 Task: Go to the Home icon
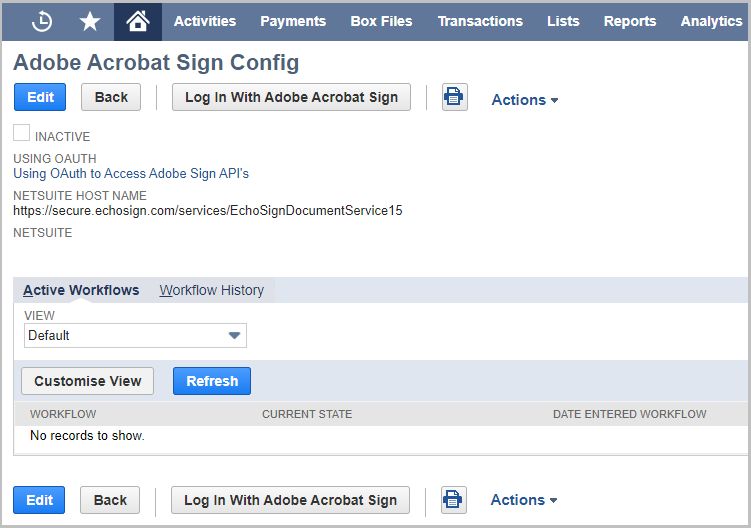click(x=137, y=22)
